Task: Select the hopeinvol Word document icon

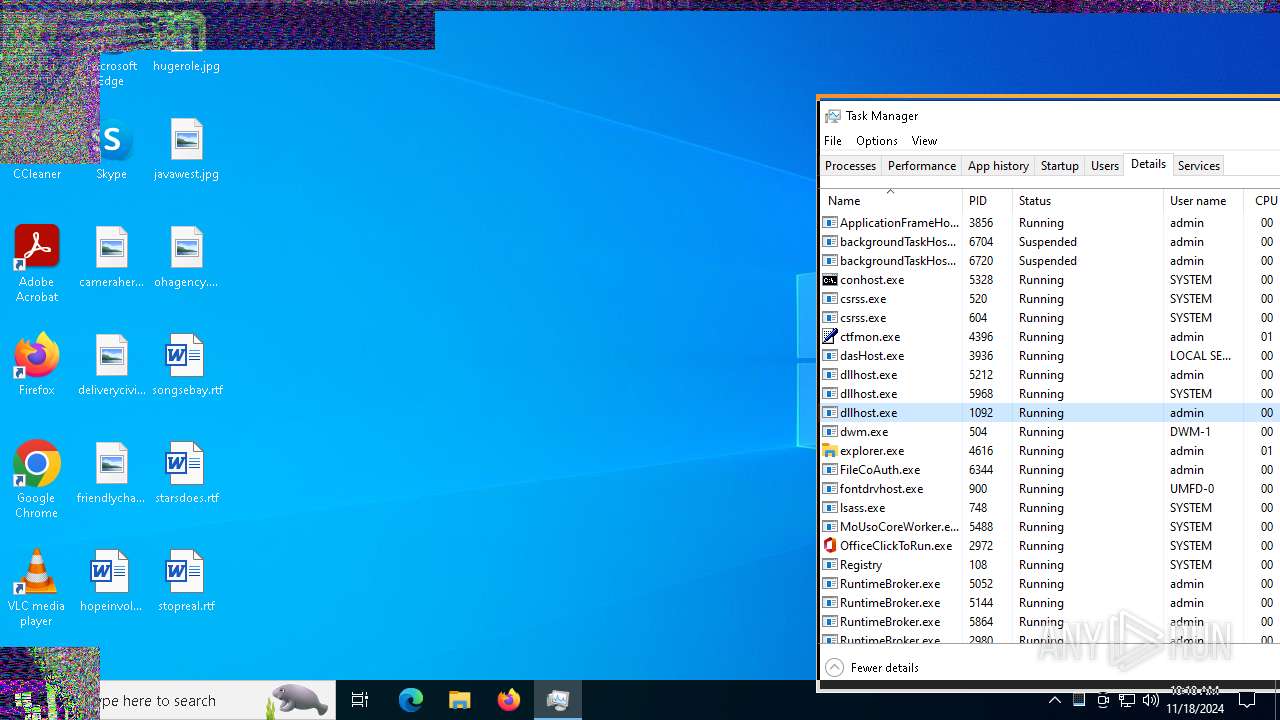Action: [x=111, y=581]
